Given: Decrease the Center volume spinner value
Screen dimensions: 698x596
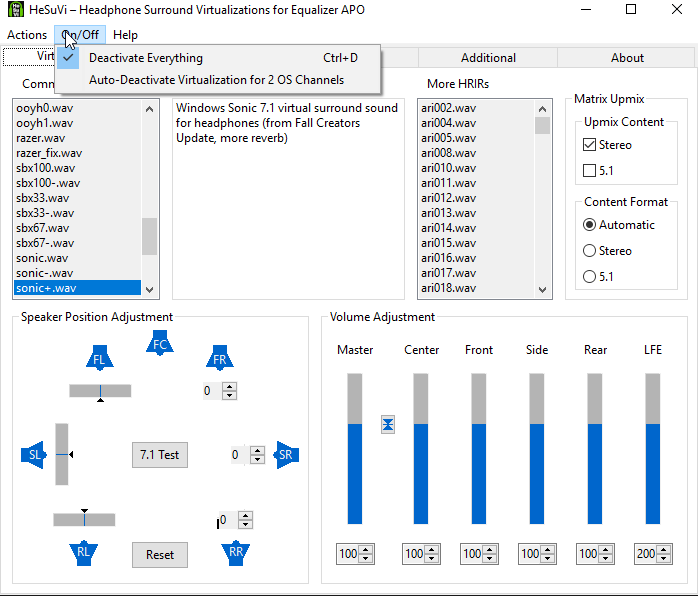Looking at the screenshot, I should pos(432,559).
